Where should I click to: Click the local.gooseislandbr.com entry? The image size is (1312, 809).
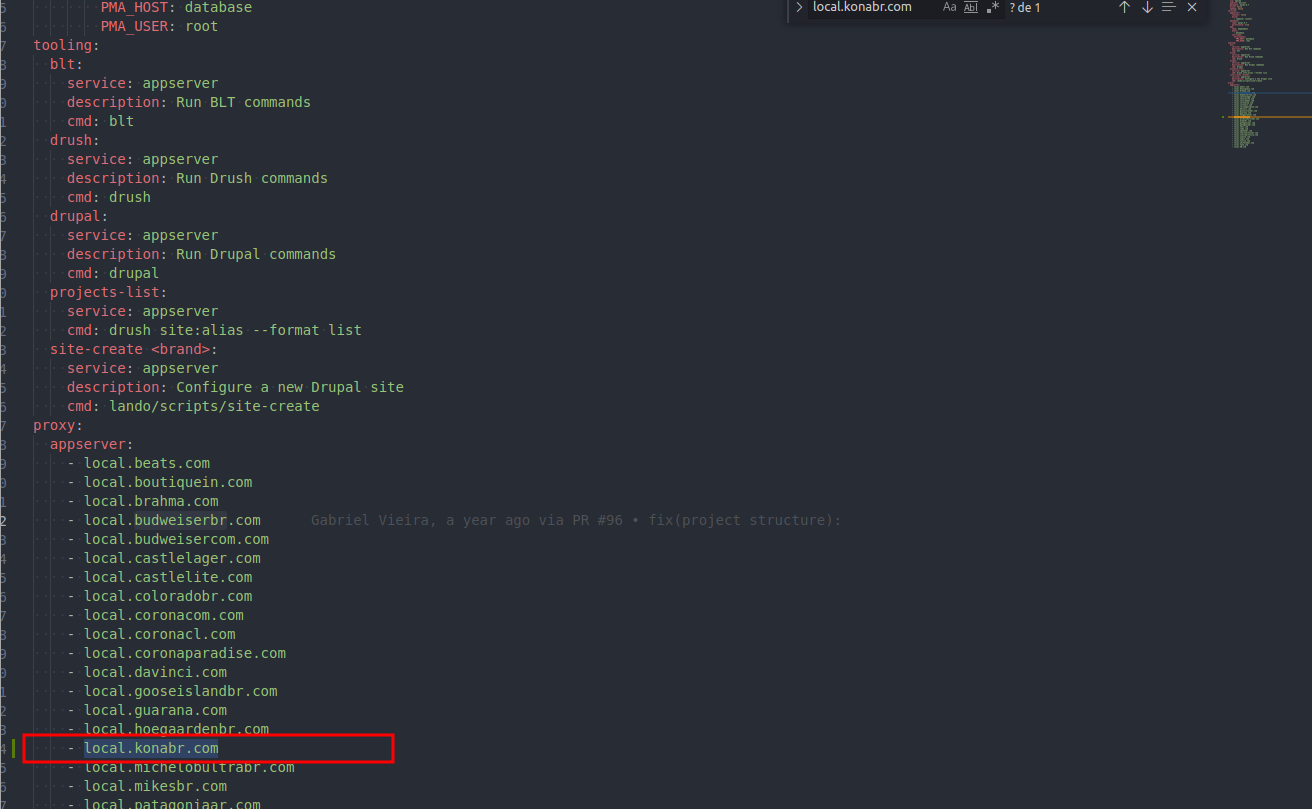pos(181,691)
